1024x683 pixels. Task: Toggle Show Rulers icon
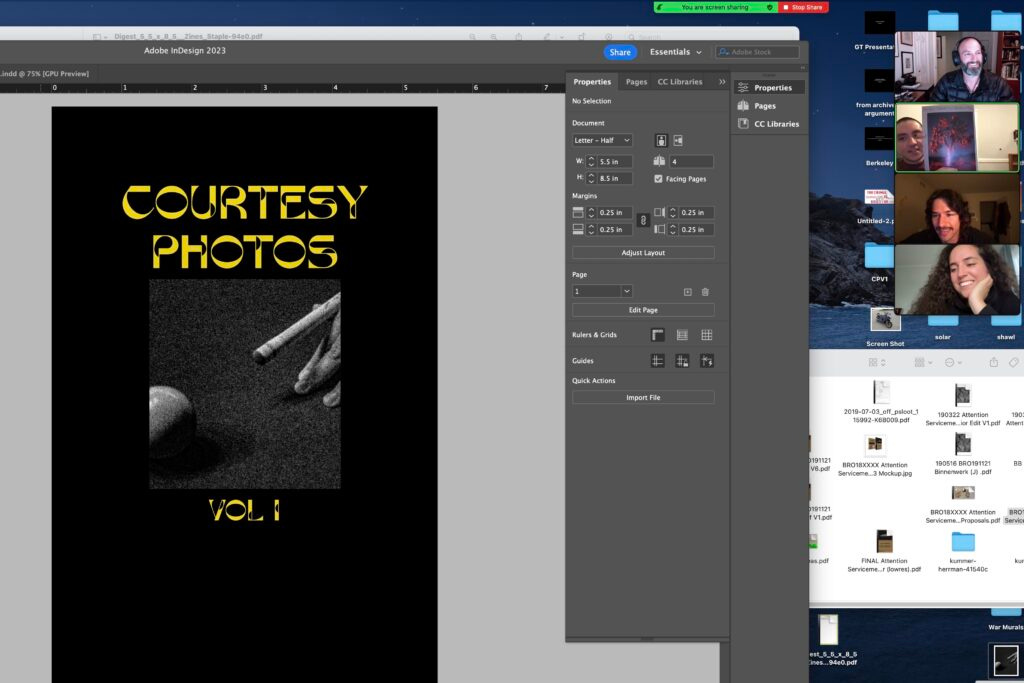tap(658, 335)
